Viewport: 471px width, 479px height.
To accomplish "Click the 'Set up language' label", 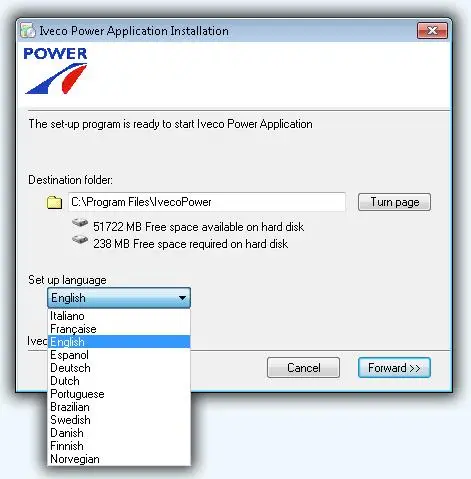I will tap(67, 280).
